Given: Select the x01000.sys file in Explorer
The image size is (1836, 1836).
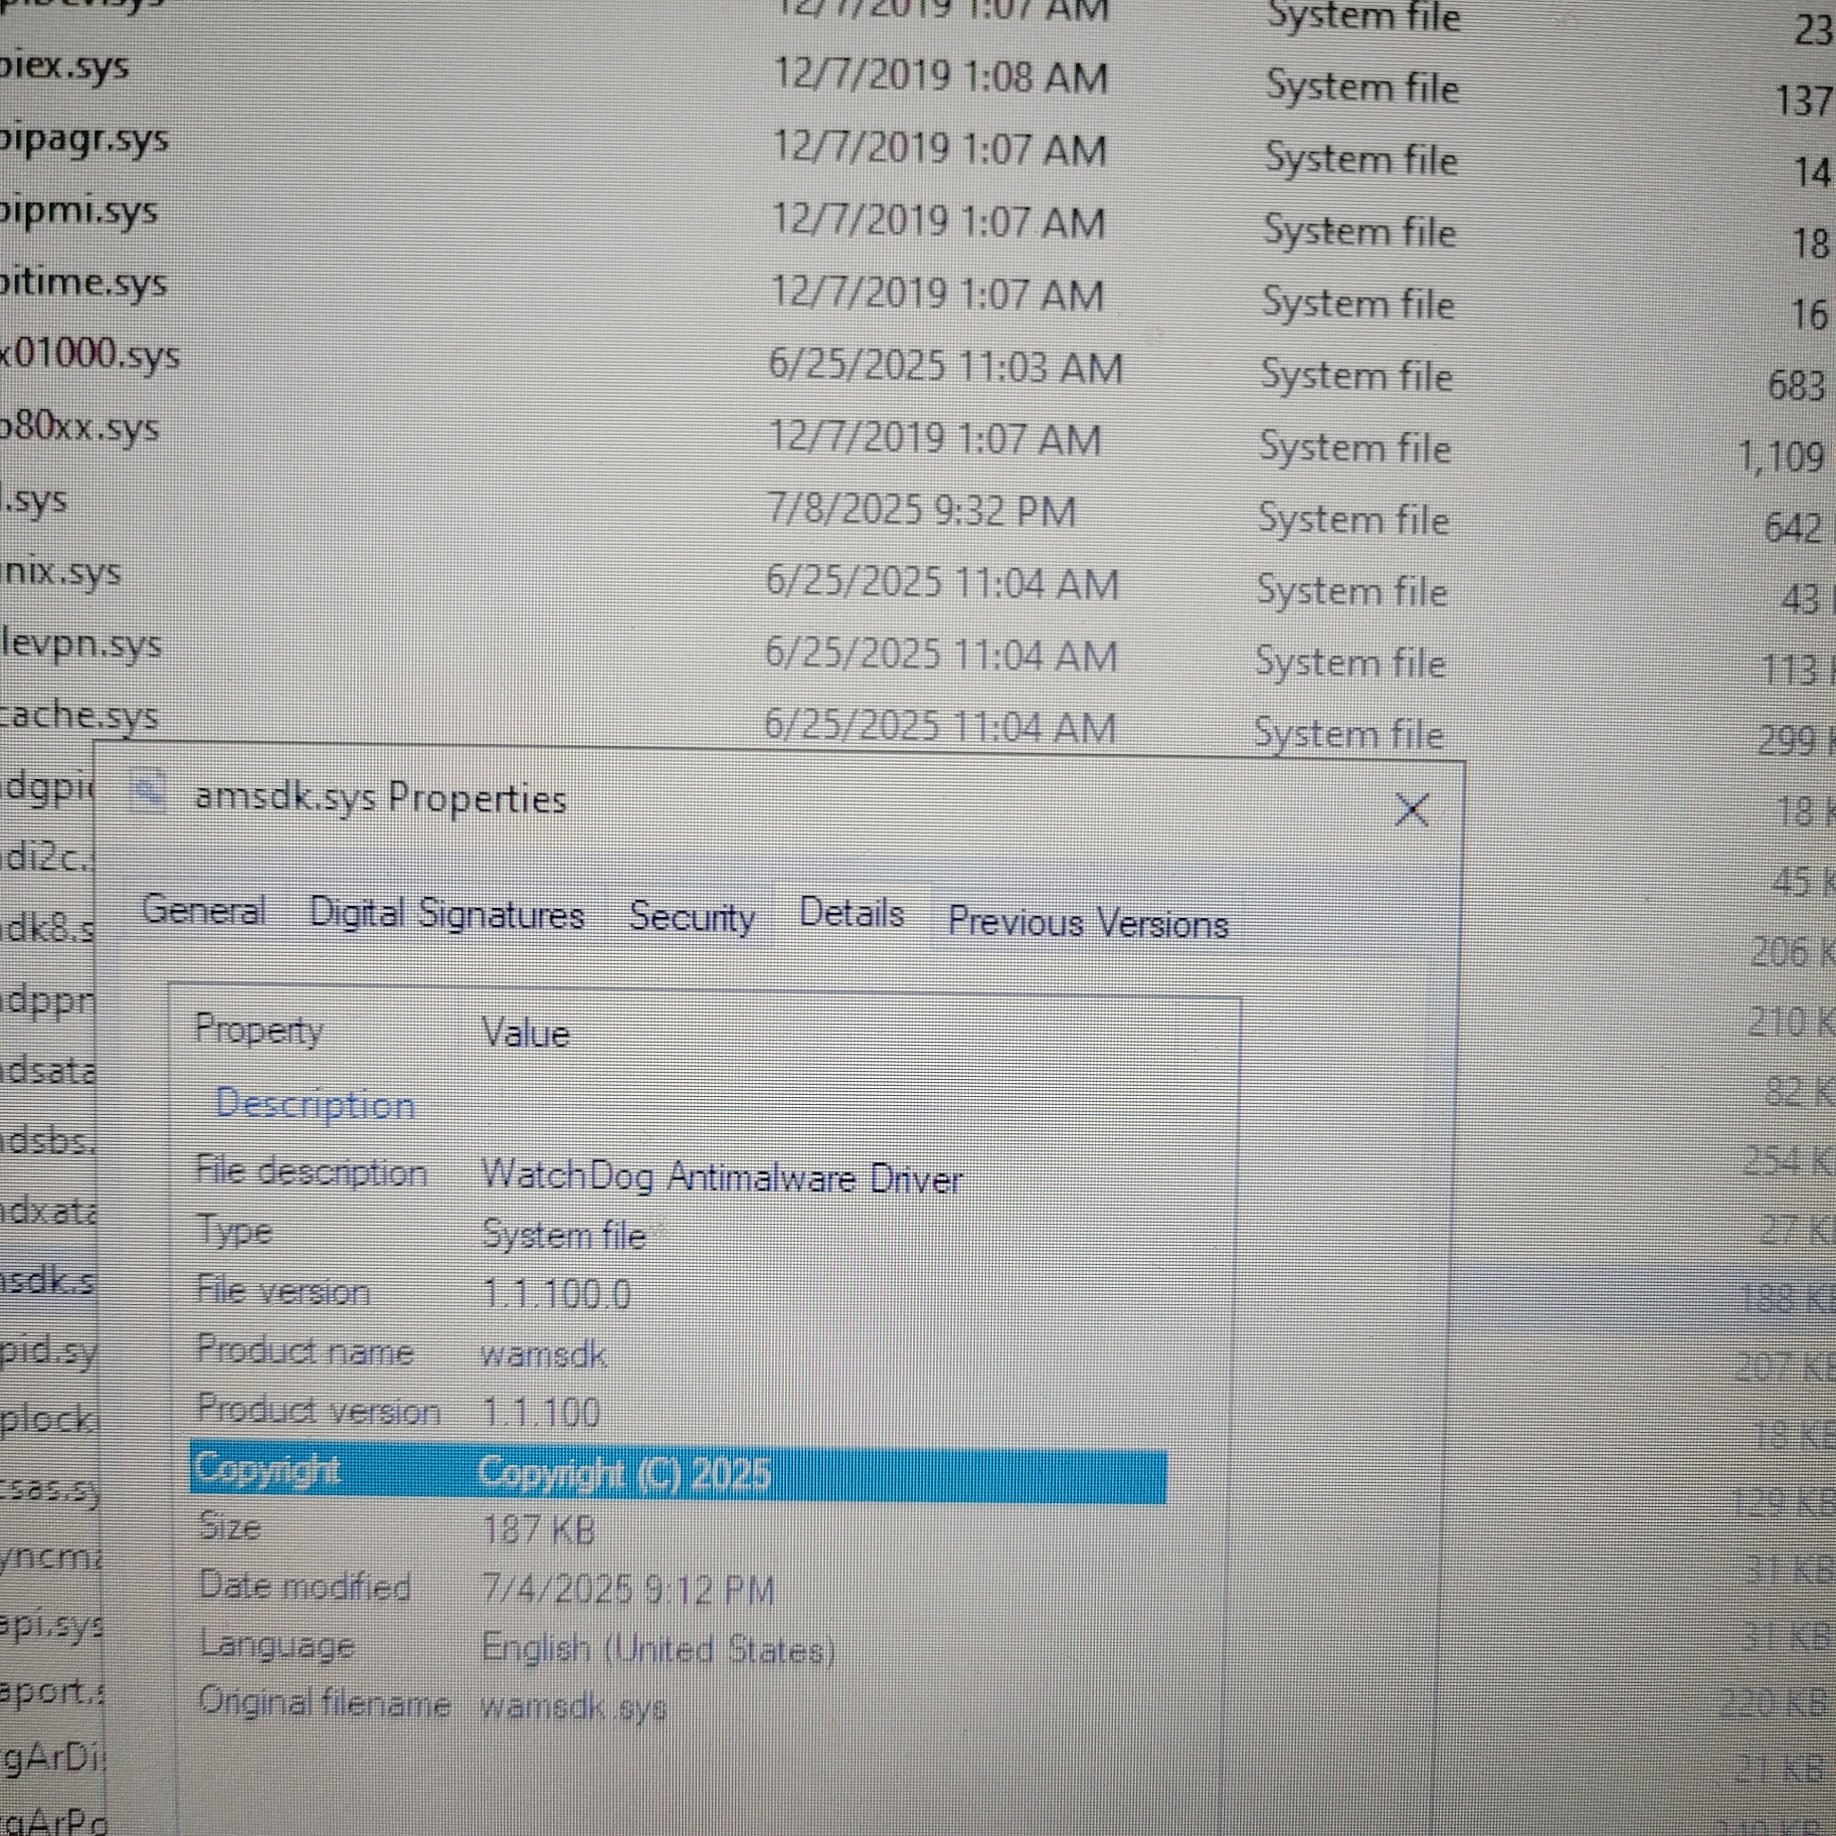Looking at the screenshot, I should pos(90,355).
